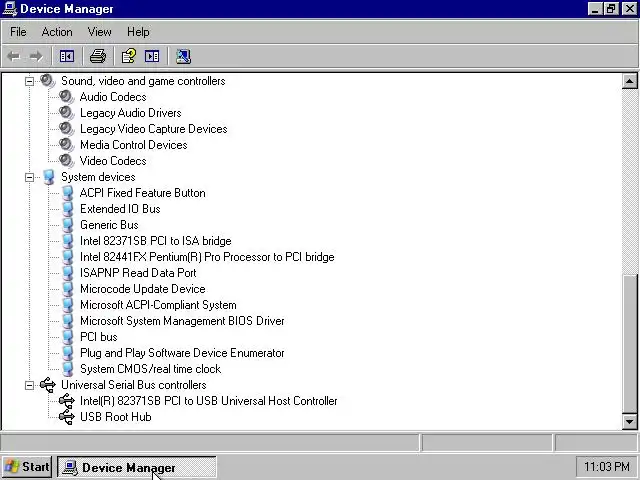
Task: Click the Universal Serial Bus controllers icon
Action: click(48, 385)
